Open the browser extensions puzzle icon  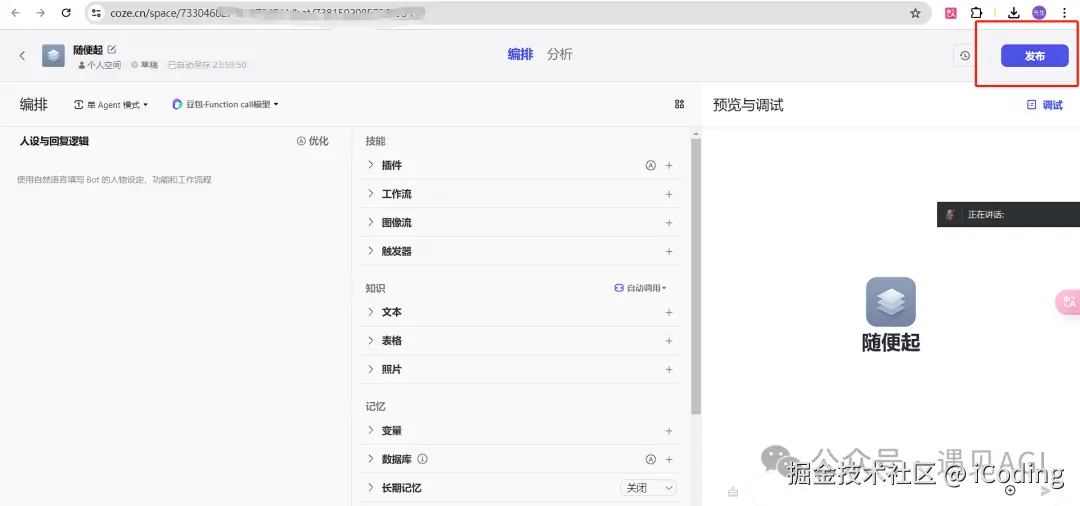coord(976,13)
